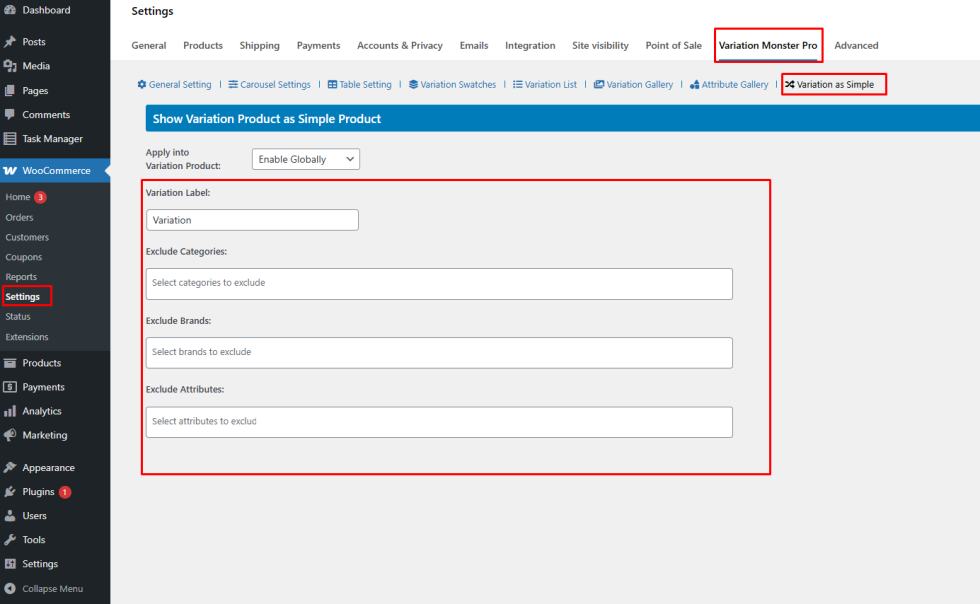Click the Users person icon
Viewport: 980px width, 604px height.
[x=9, y=516]
